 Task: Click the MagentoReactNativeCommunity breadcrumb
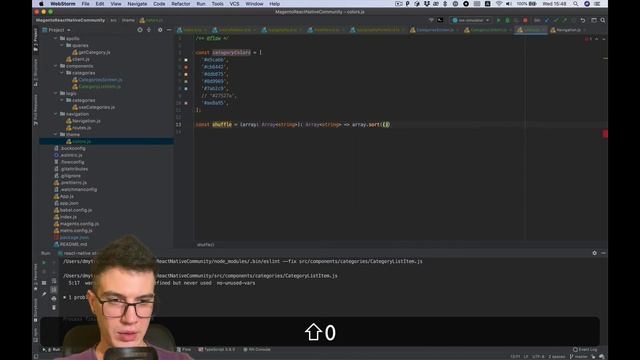pyautogui.click(x=70, y=20)
